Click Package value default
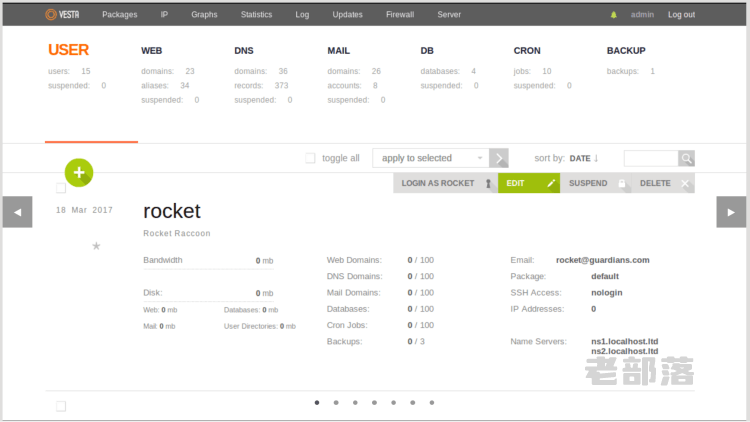The image size is (750, 422). point(605,276)
